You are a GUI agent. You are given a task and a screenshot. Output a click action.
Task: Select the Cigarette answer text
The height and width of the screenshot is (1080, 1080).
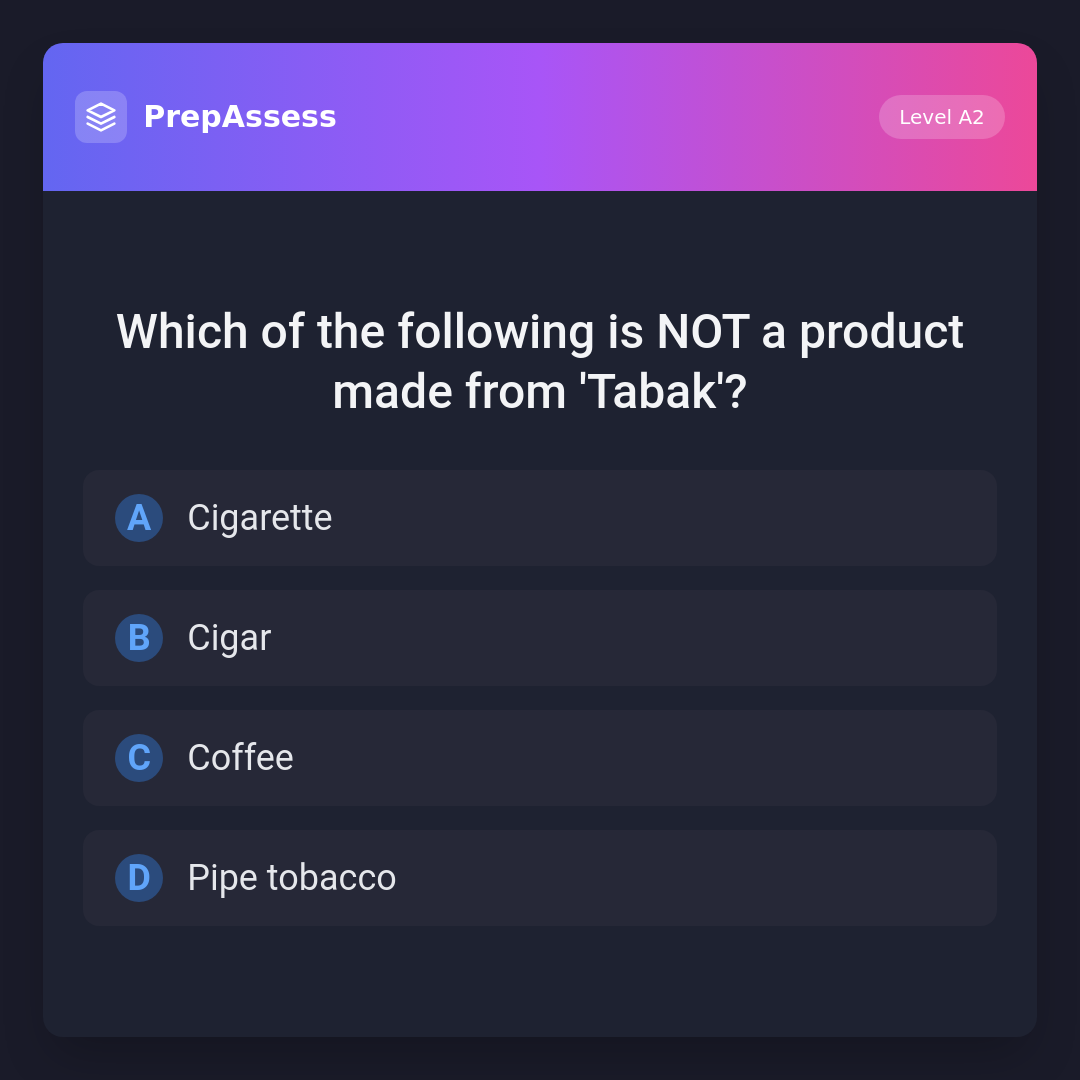pos(260,518)
